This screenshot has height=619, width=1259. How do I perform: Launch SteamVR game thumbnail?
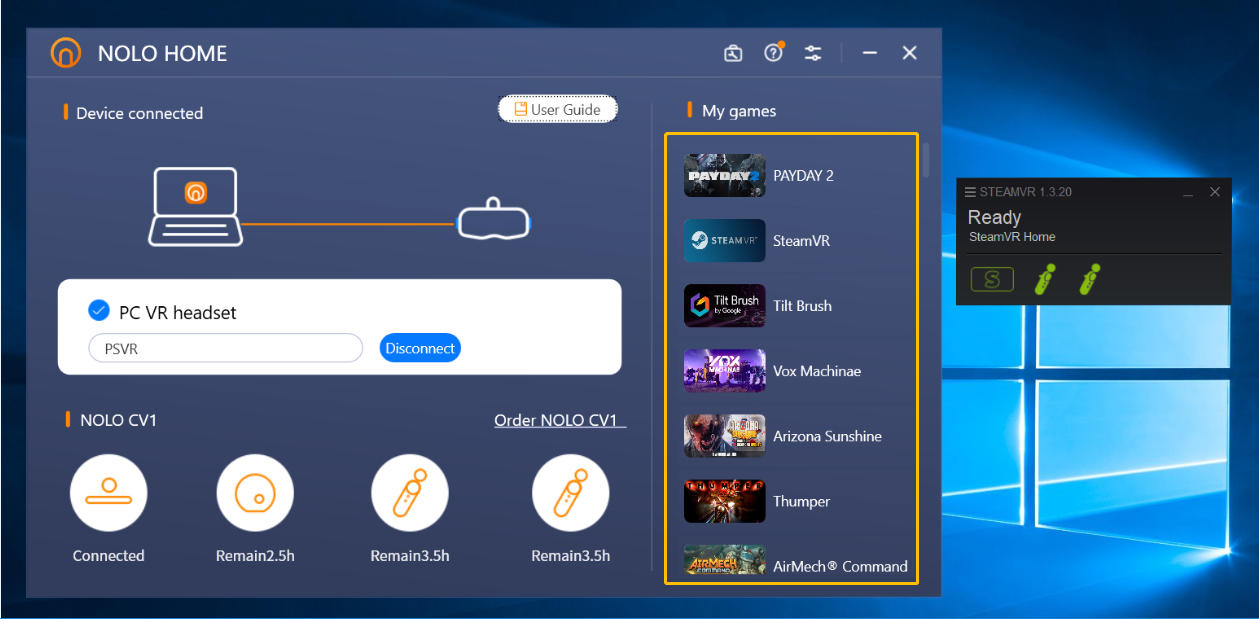tap(724, 241)
